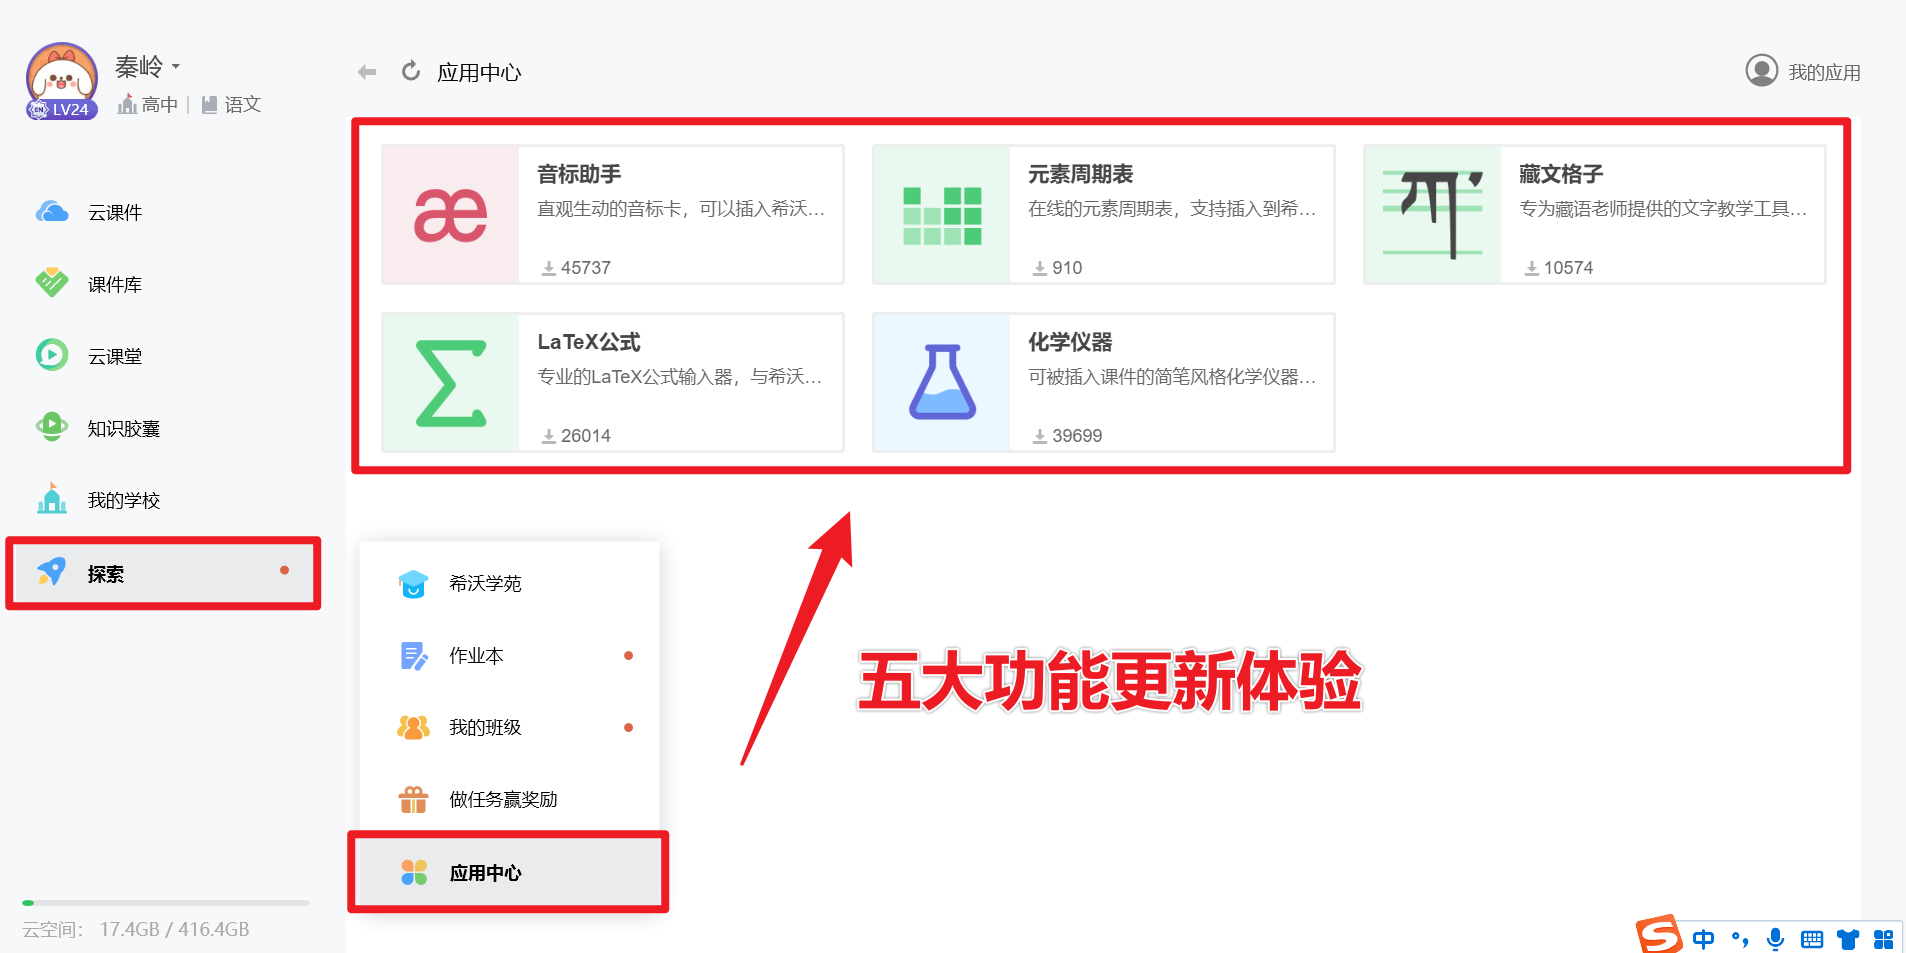
Task: Open the 云课件 cloud icon
Action: 52,212
